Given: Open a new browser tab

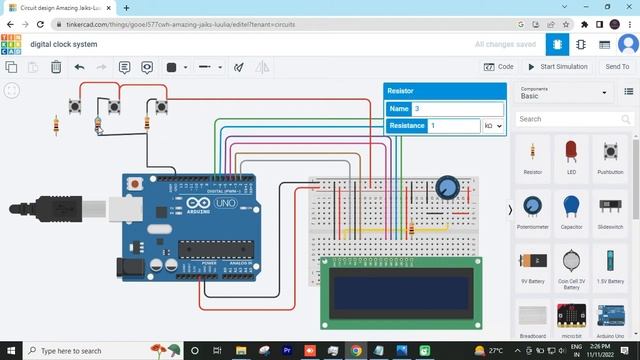Looking at the screenshot, I should pos(126,8).
